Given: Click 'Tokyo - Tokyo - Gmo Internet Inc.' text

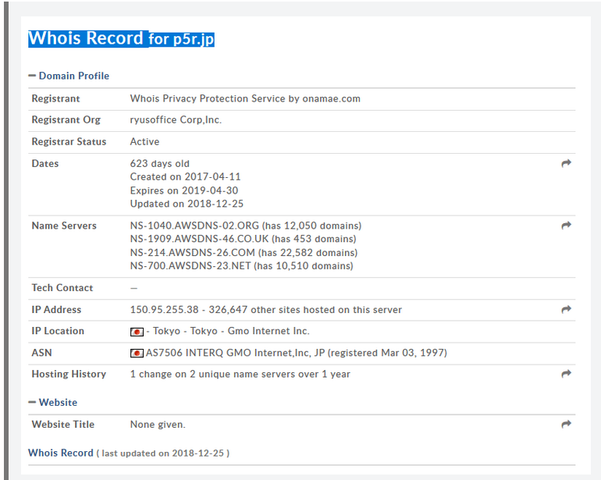Looking at the screenshot, I should (231, 331).
